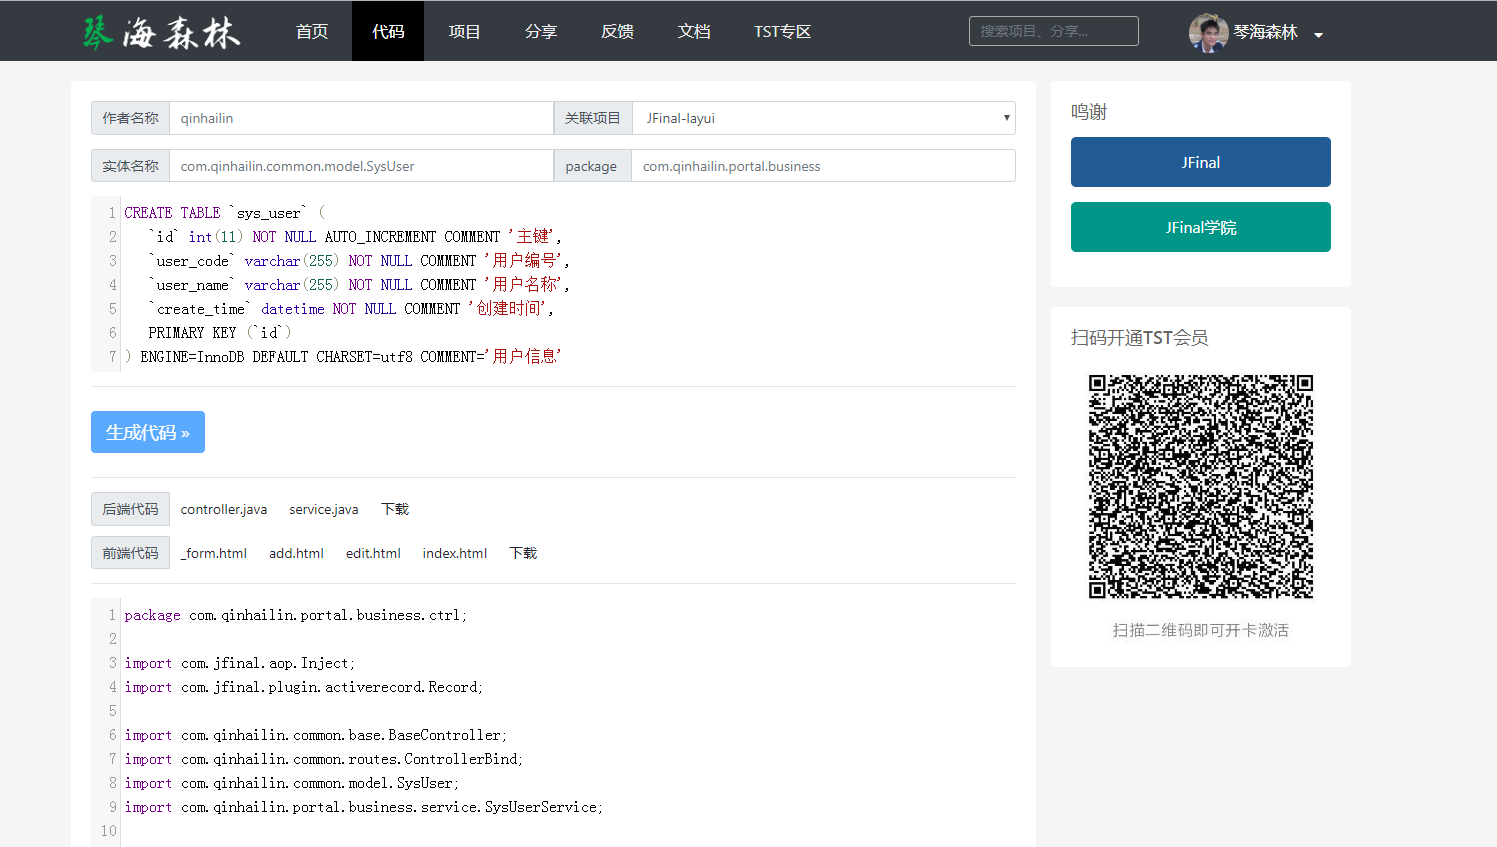
Task: Open the 反馈 navigation item
Action: 617,31
